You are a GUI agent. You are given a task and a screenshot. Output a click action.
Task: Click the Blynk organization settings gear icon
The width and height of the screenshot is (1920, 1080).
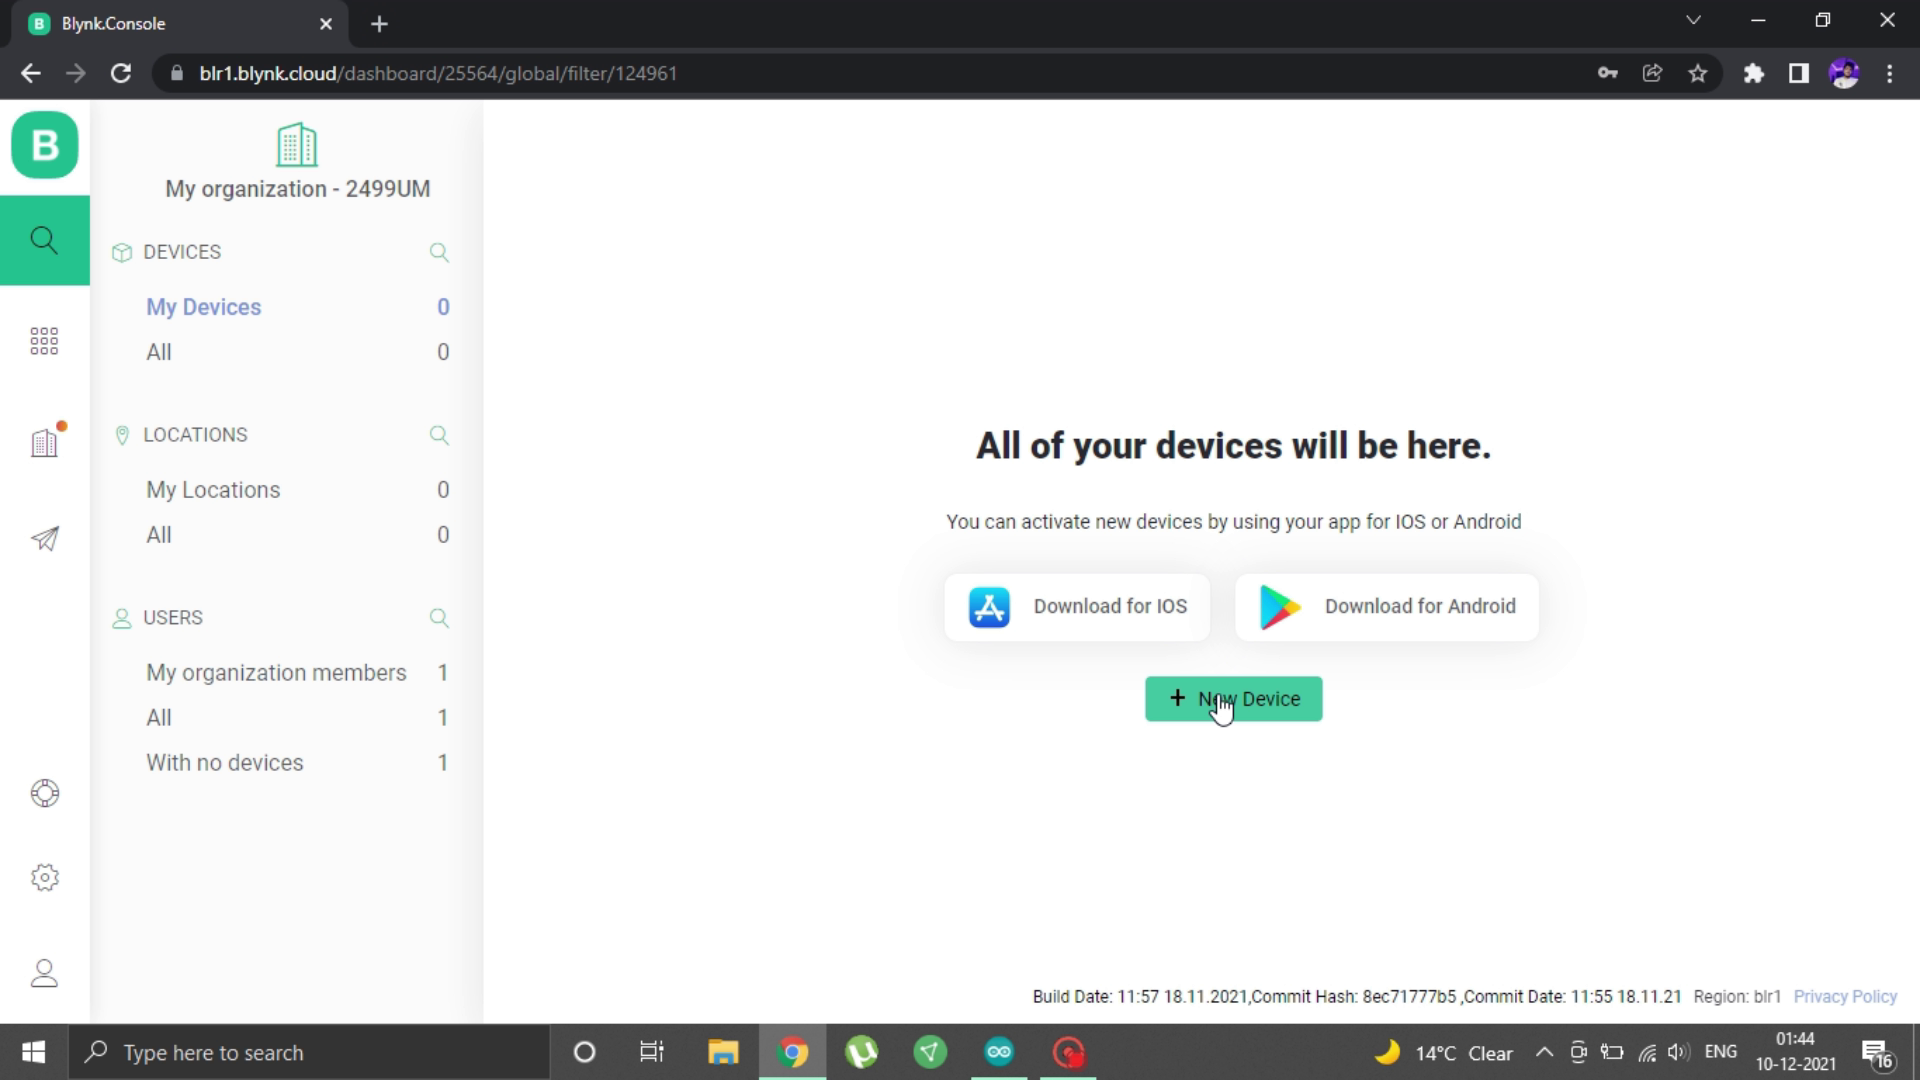(45, 877)
